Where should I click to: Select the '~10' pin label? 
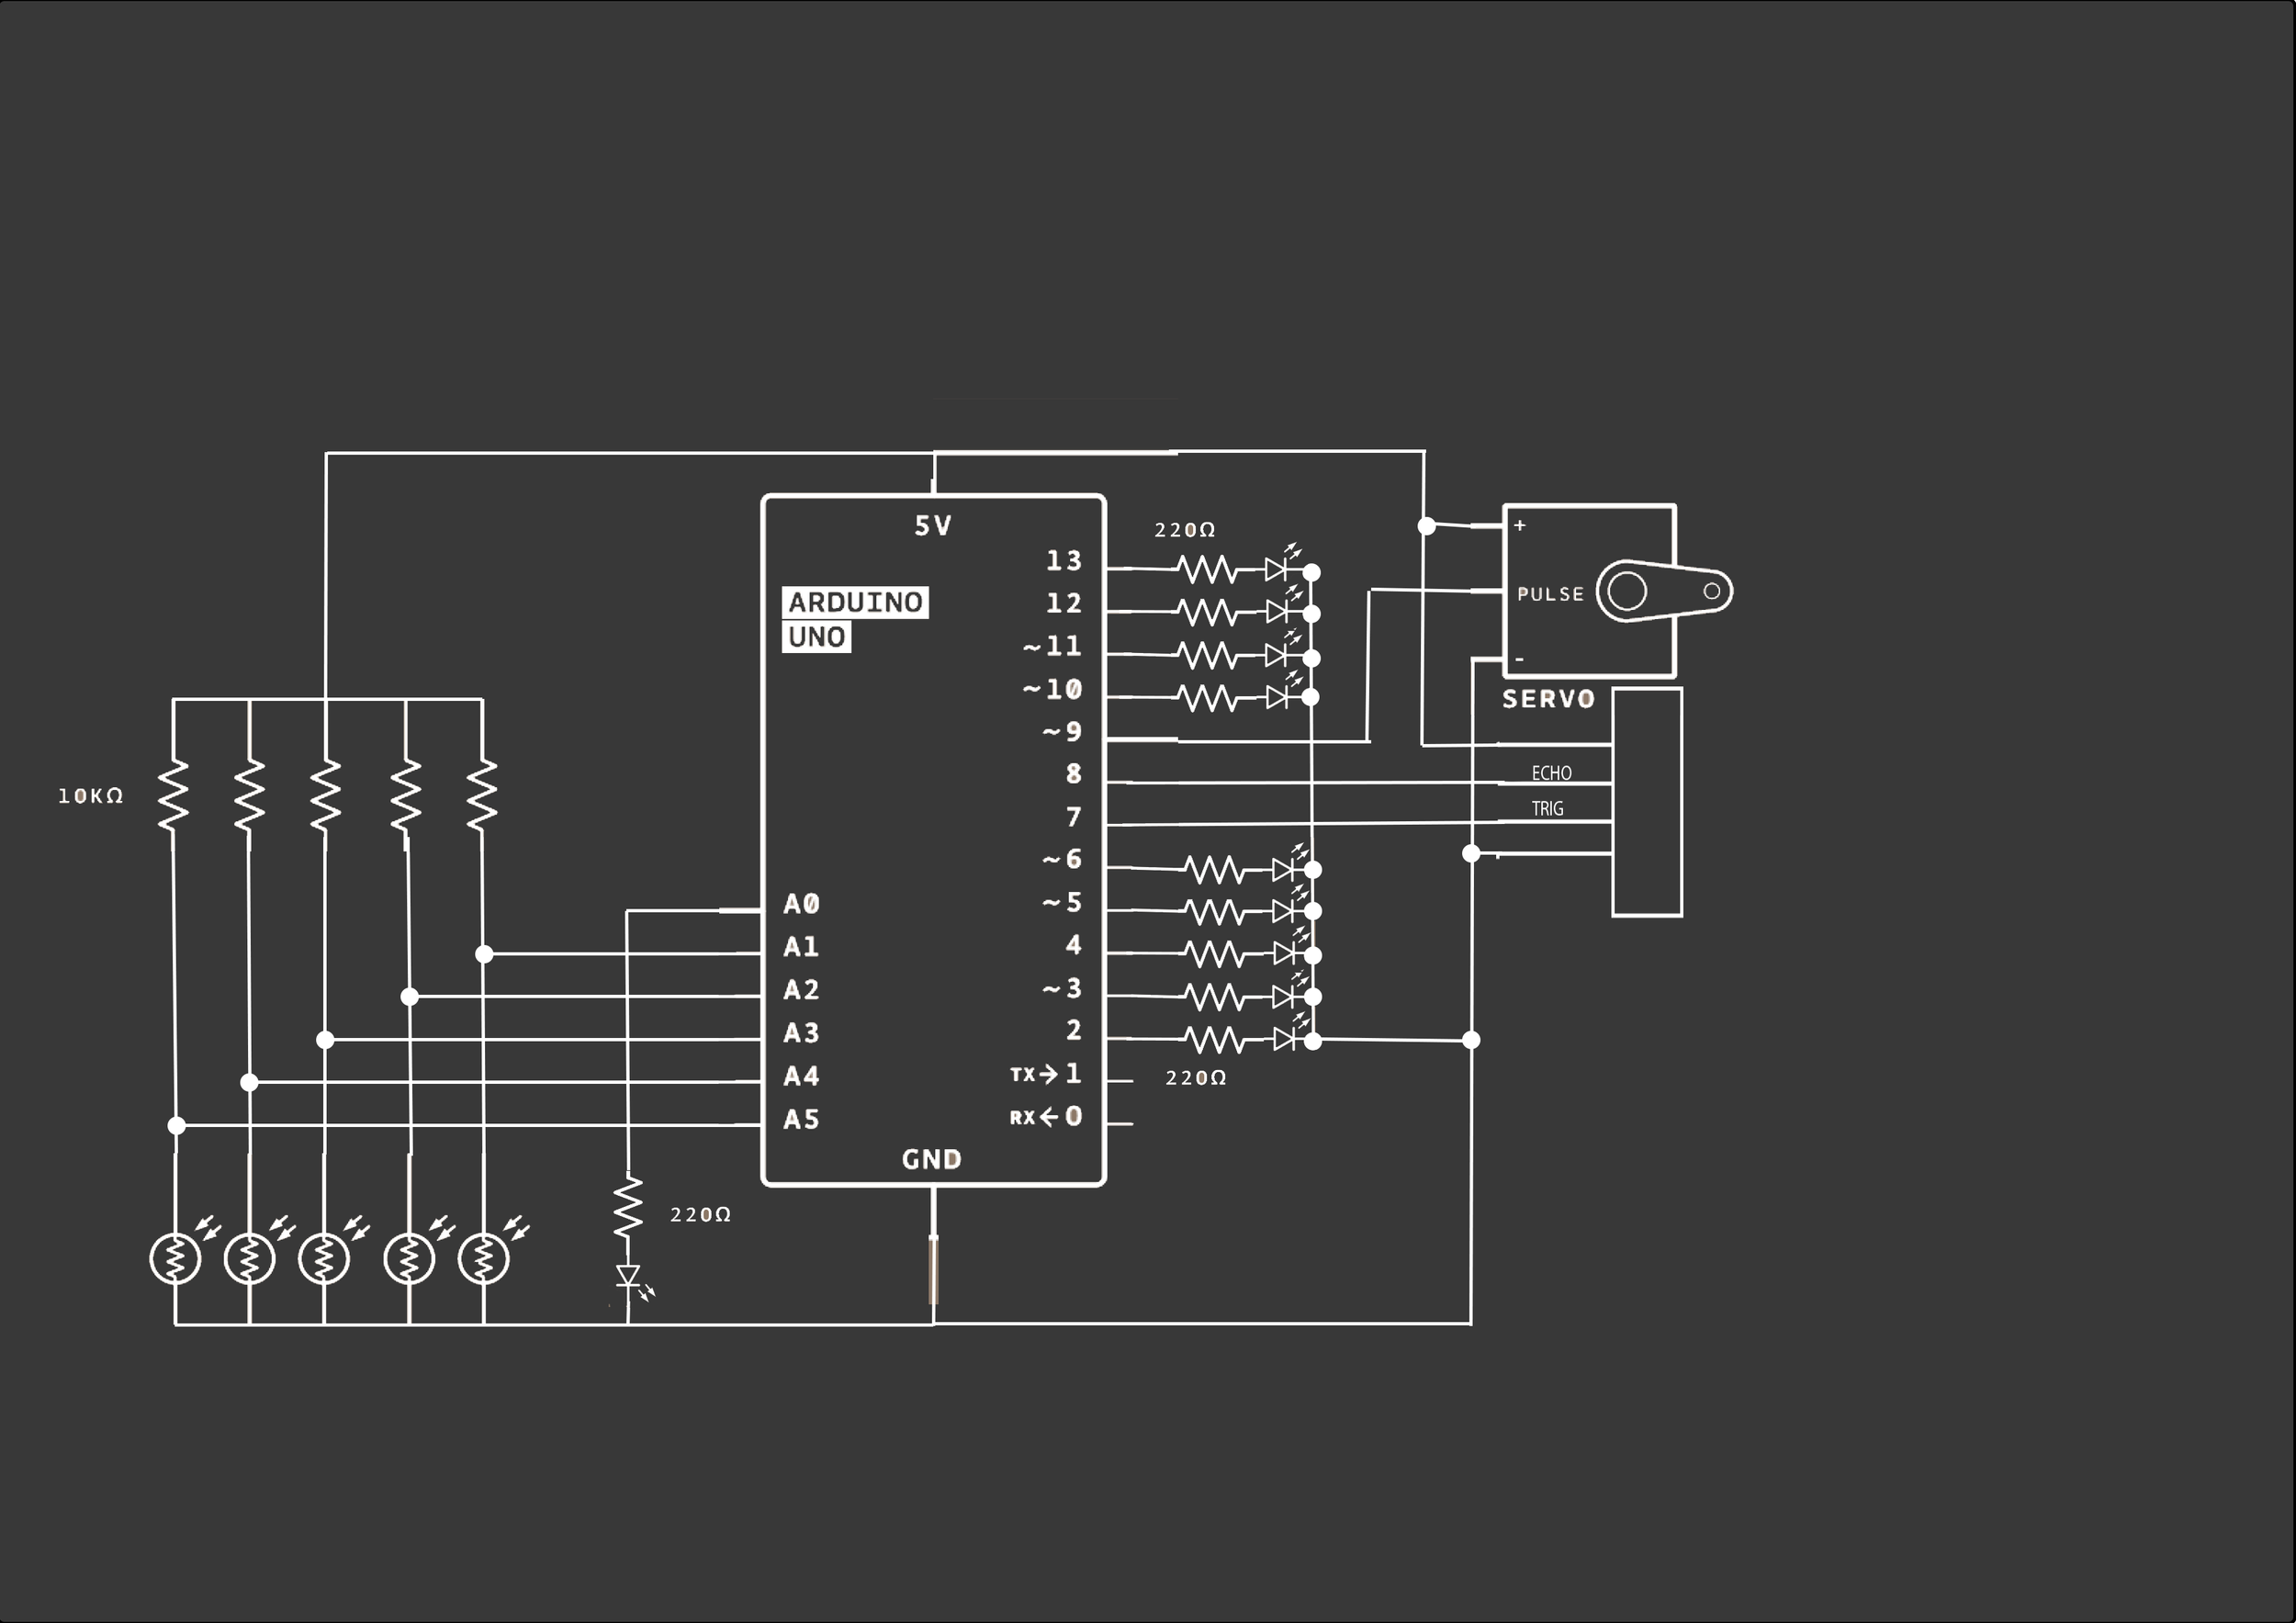[x=1052, y=689]
